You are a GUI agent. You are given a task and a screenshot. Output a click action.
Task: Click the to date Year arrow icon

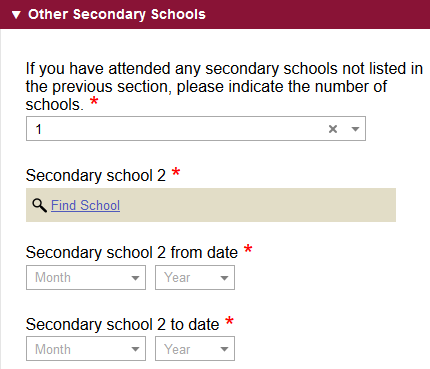pyautogui.click(x=224, y=349)
